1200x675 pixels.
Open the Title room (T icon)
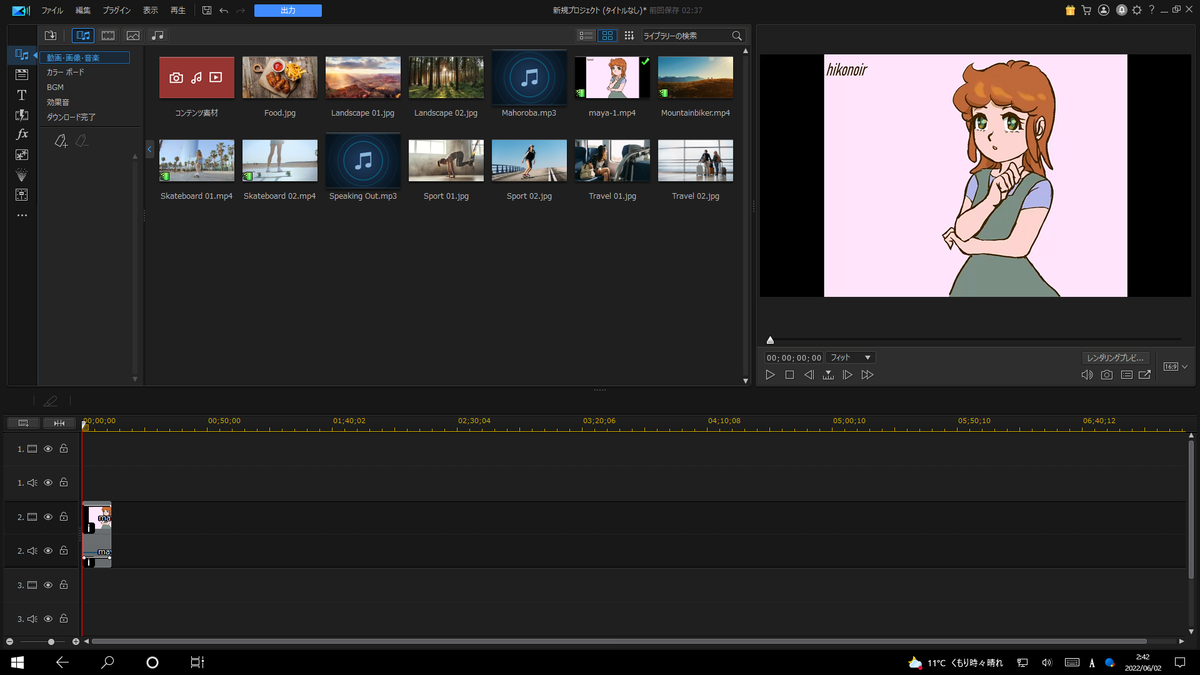[22, 94]
